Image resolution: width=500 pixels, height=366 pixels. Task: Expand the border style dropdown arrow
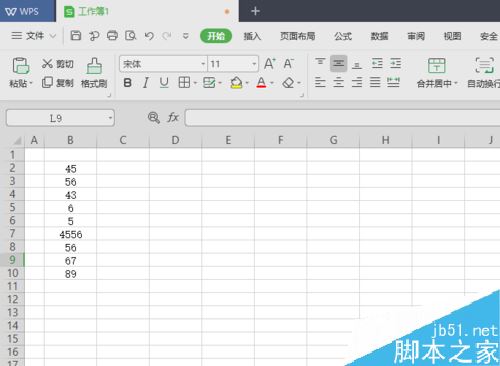click(x=195, y=83)
